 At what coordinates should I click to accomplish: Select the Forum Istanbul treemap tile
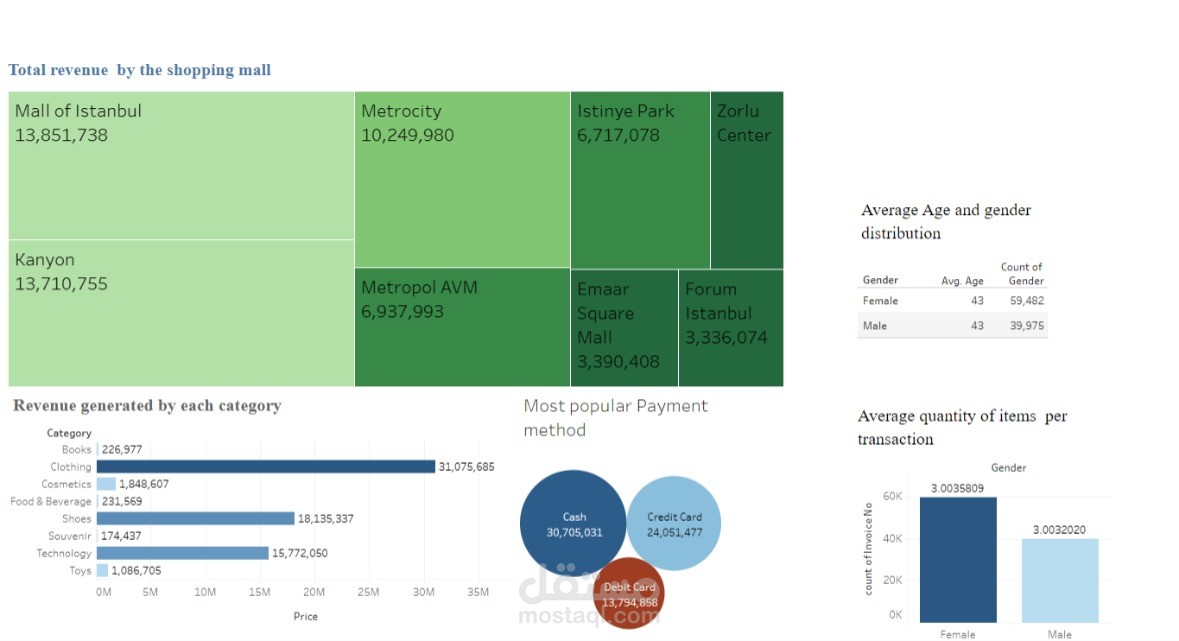pos(732,328)
